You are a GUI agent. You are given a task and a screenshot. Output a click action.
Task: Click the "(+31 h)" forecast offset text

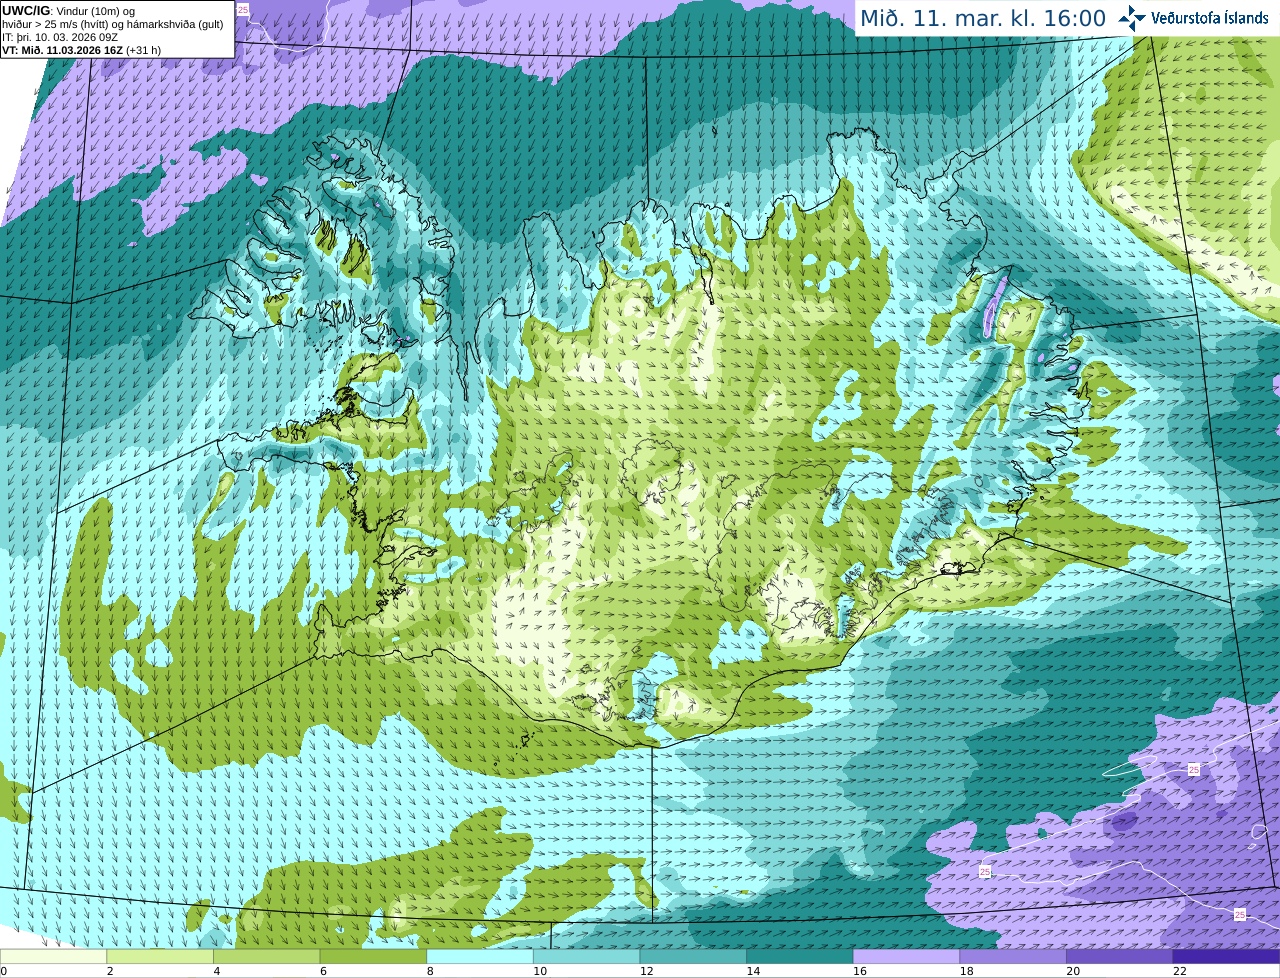pyautogui.click(x=144, y=50)
